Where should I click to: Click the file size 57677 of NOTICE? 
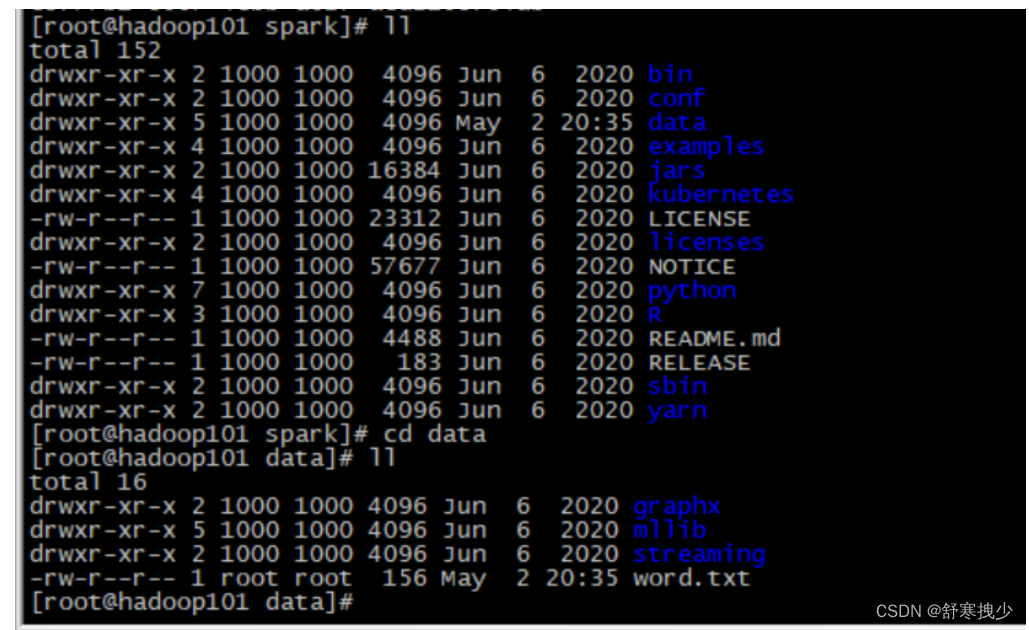[x=404, y=266]
